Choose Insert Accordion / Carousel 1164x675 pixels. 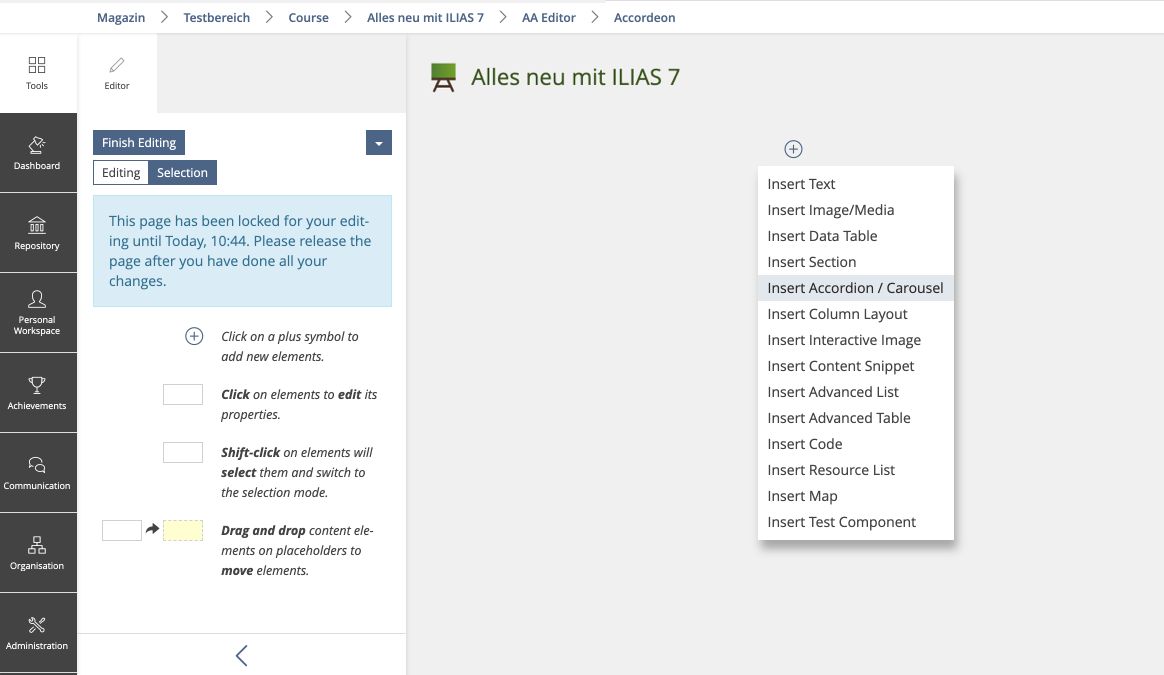[x=855, y=288]
